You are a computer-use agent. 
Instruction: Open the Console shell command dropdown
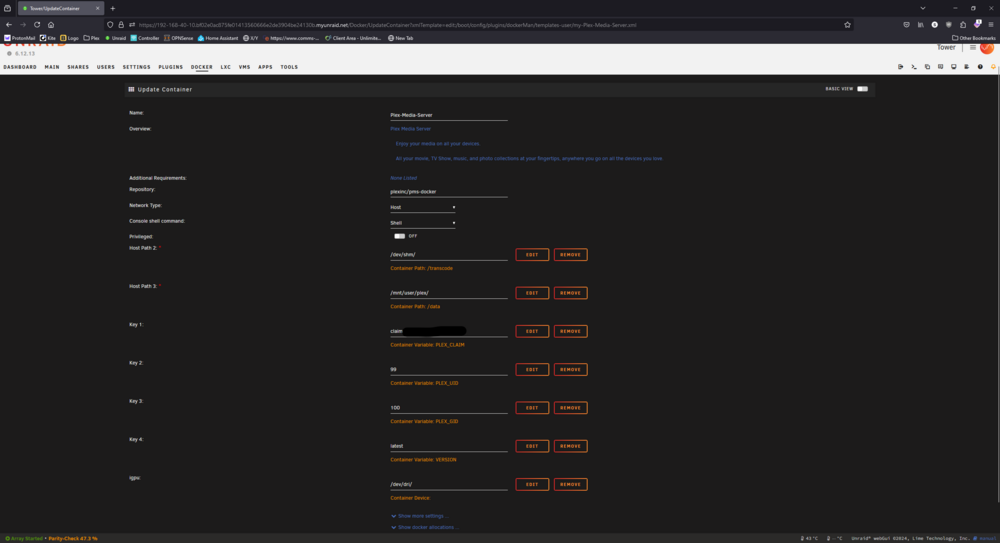click(x=423, y=223)
